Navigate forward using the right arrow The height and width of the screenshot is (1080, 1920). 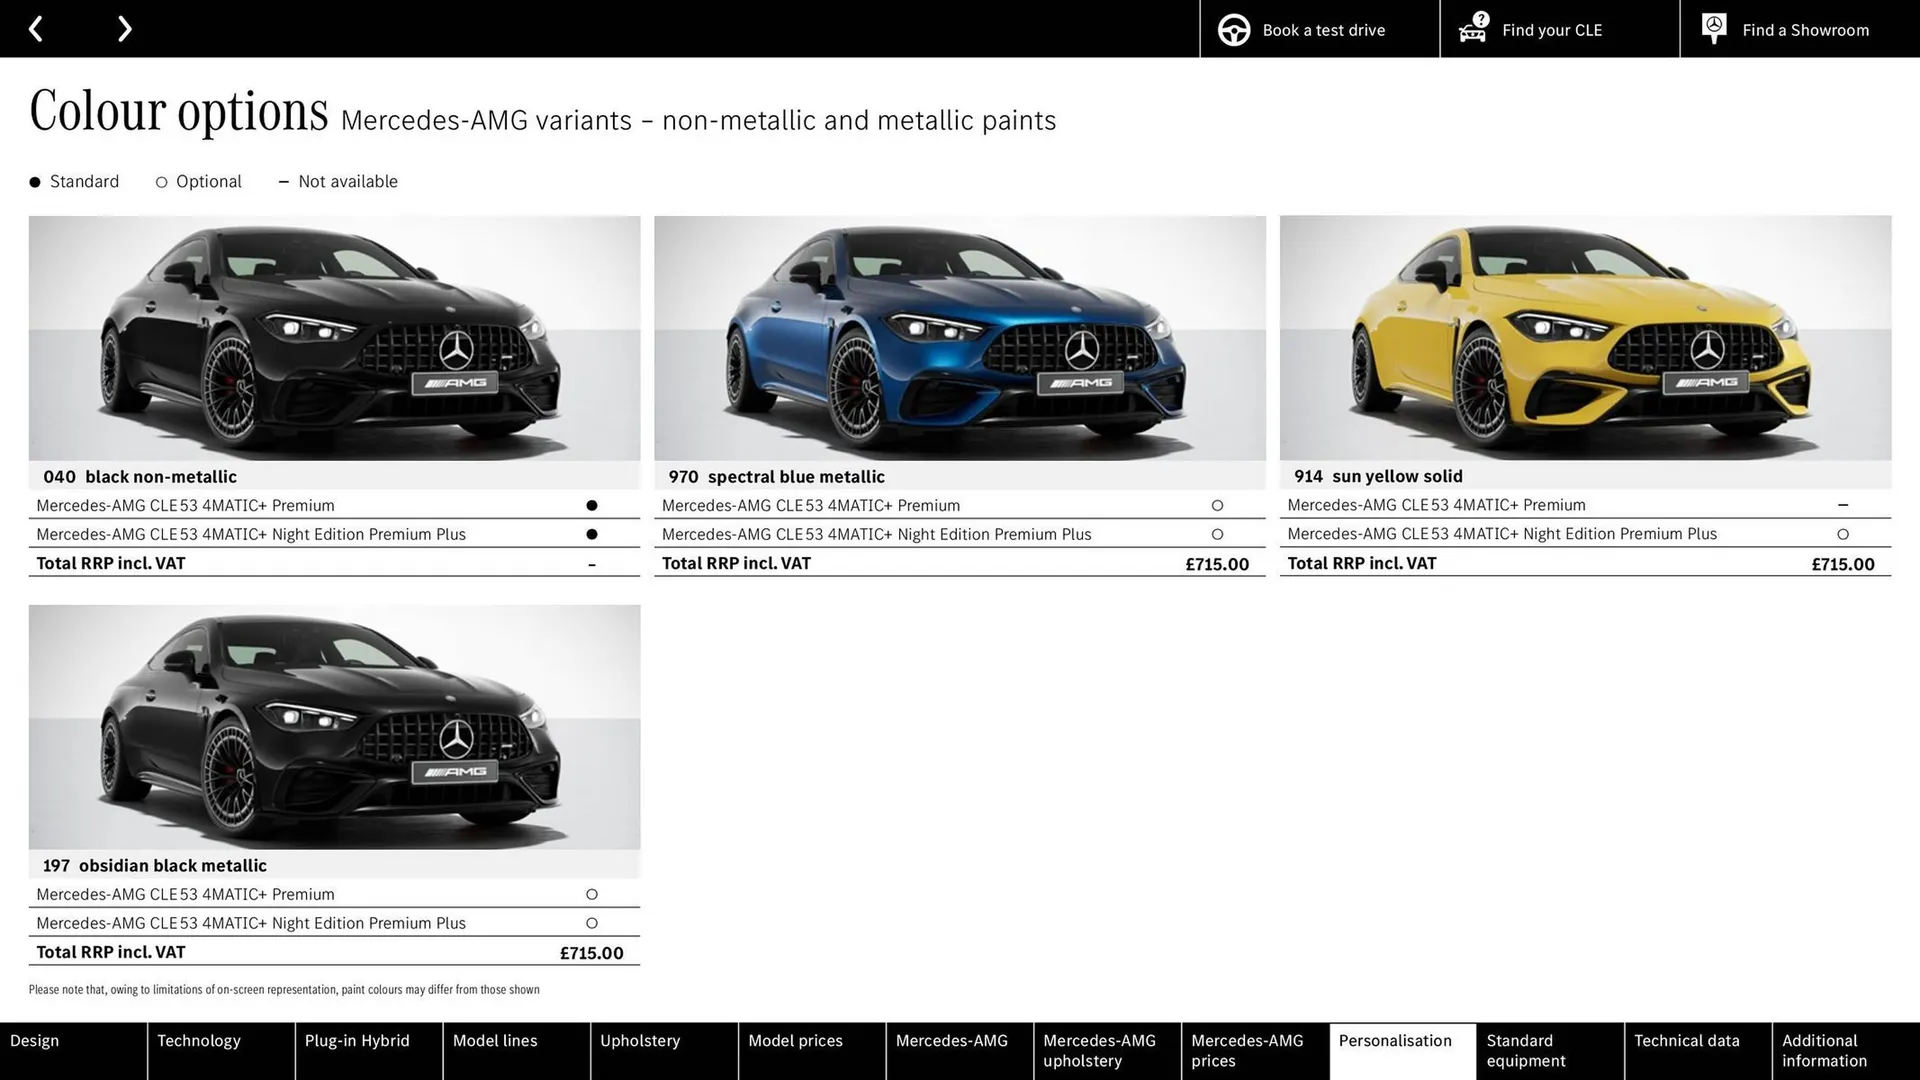pos(124,28)
